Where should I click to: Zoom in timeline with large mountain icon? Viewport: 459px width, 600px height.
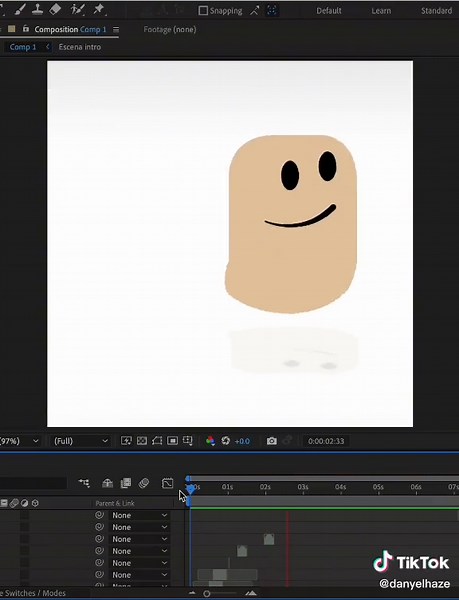[251, 593]
